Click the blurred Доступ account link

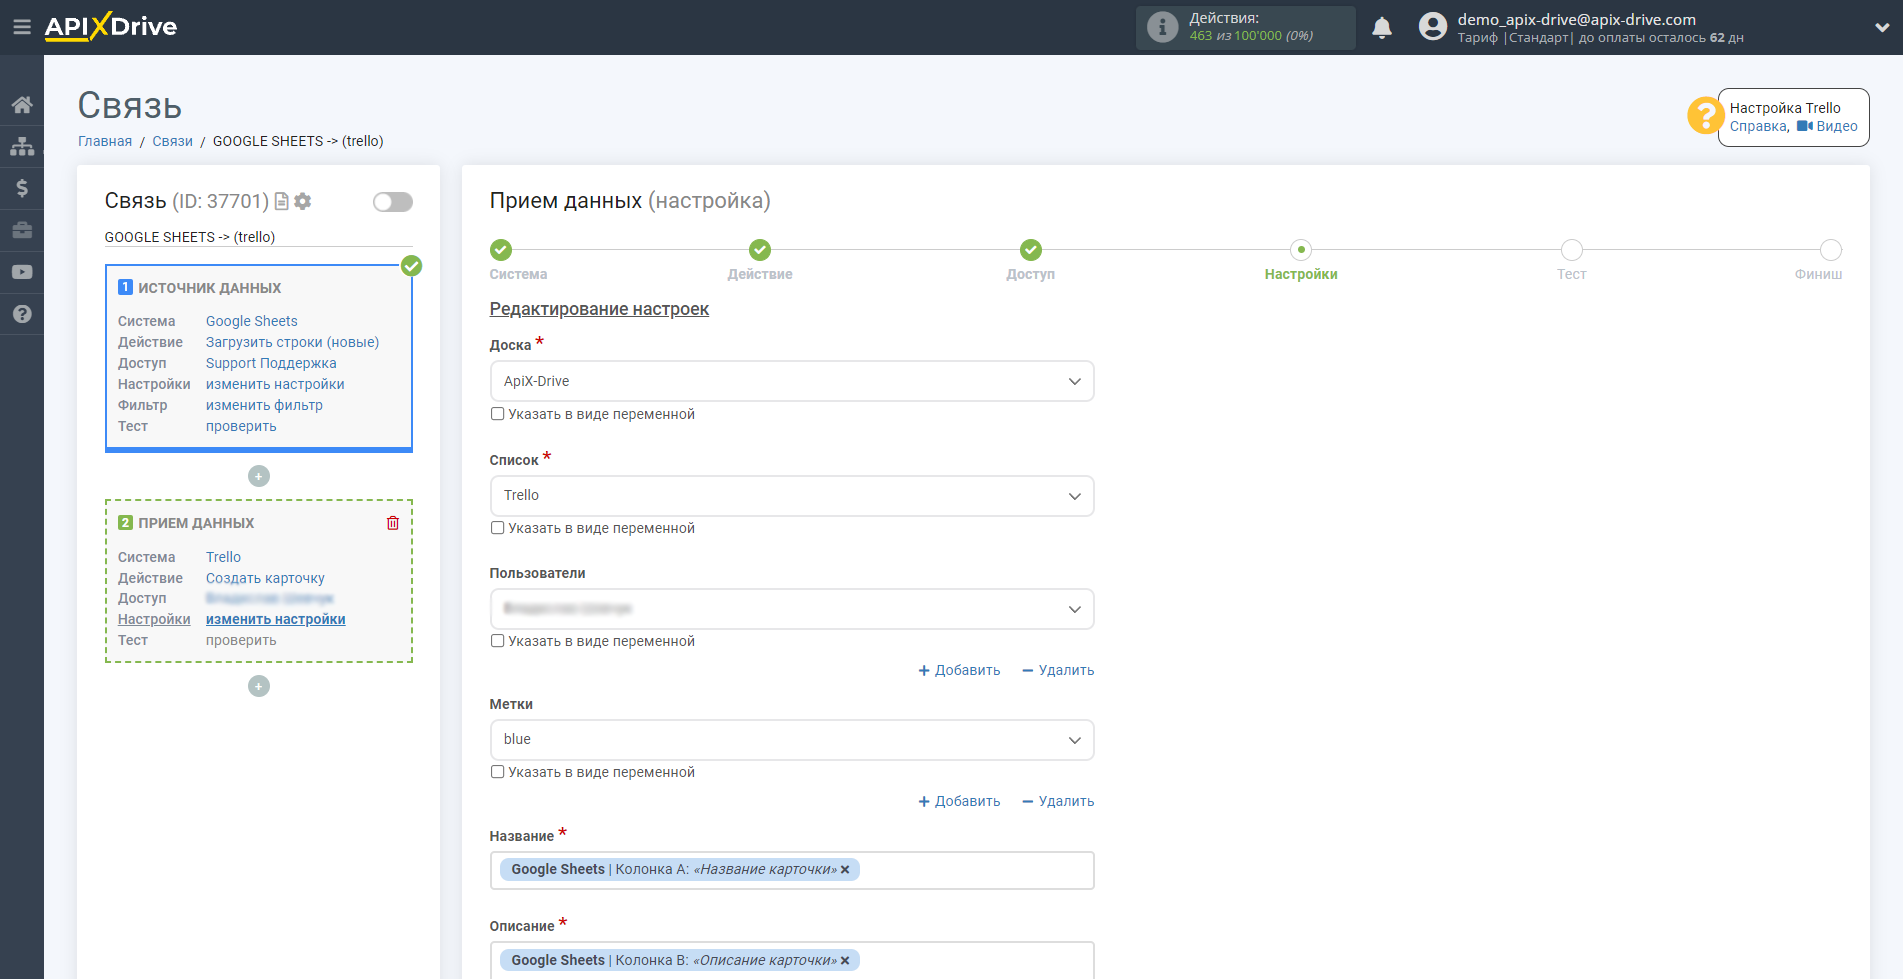(x=270, y=598)
